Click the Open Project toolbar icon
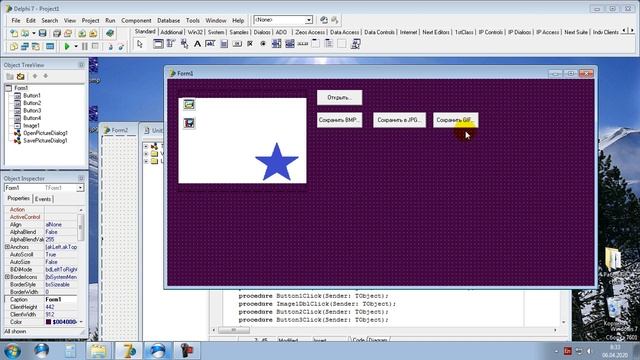Viewport: 640px width, 360px height. point(68,33)
